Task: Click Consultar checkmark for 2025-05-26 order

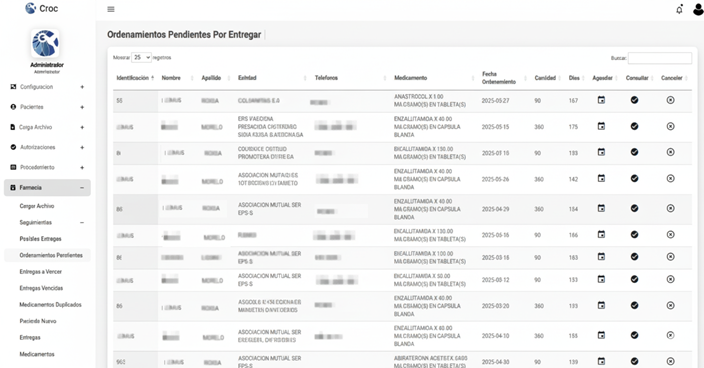Action: click(634, 179)
